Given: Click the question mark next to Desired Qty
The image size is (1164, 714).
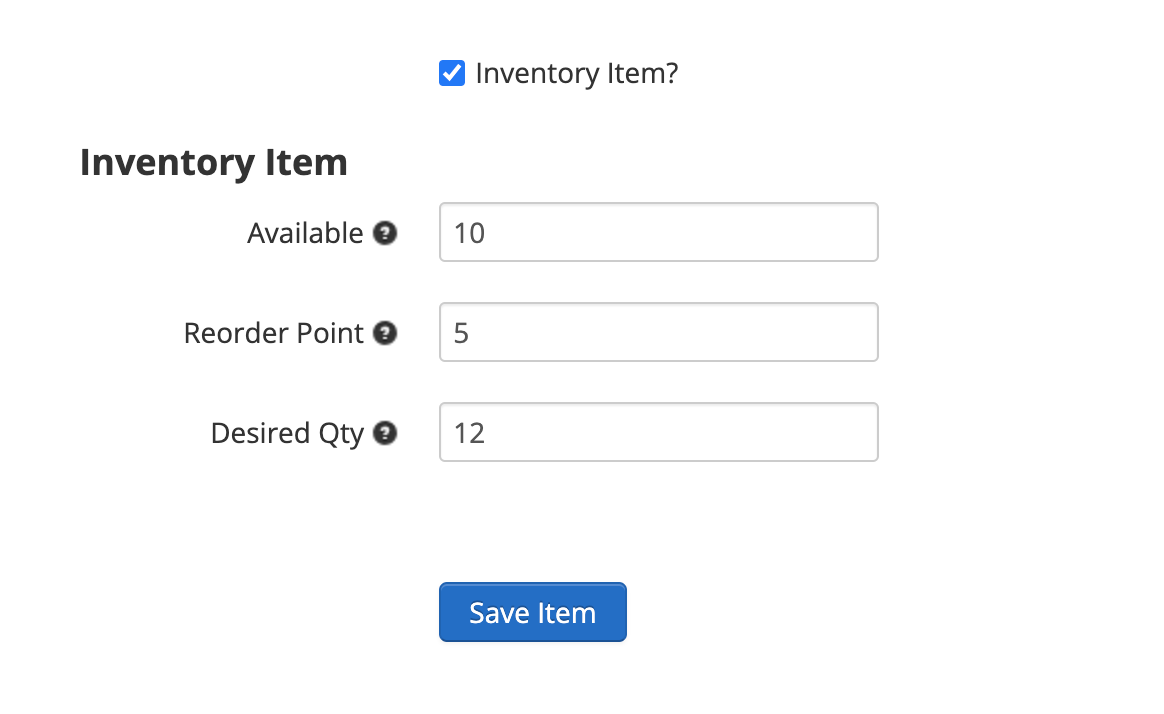Looking at the screenshot, I should click(x=385, y=433).
